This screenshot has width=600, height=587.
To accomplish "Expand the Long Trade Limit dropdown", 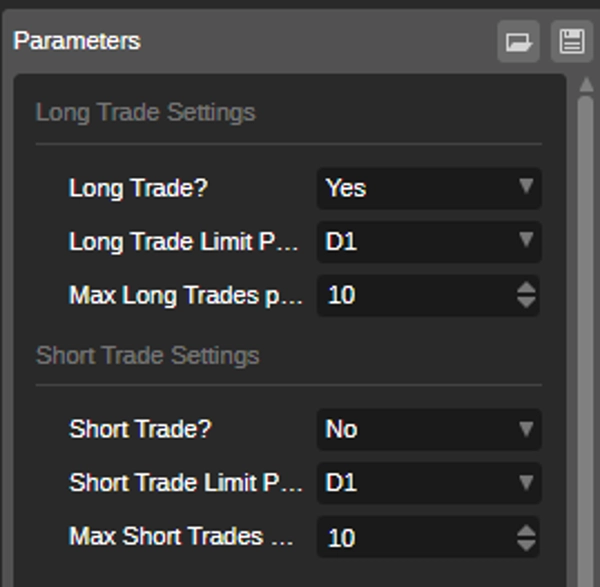I will (x=429, y=241).
